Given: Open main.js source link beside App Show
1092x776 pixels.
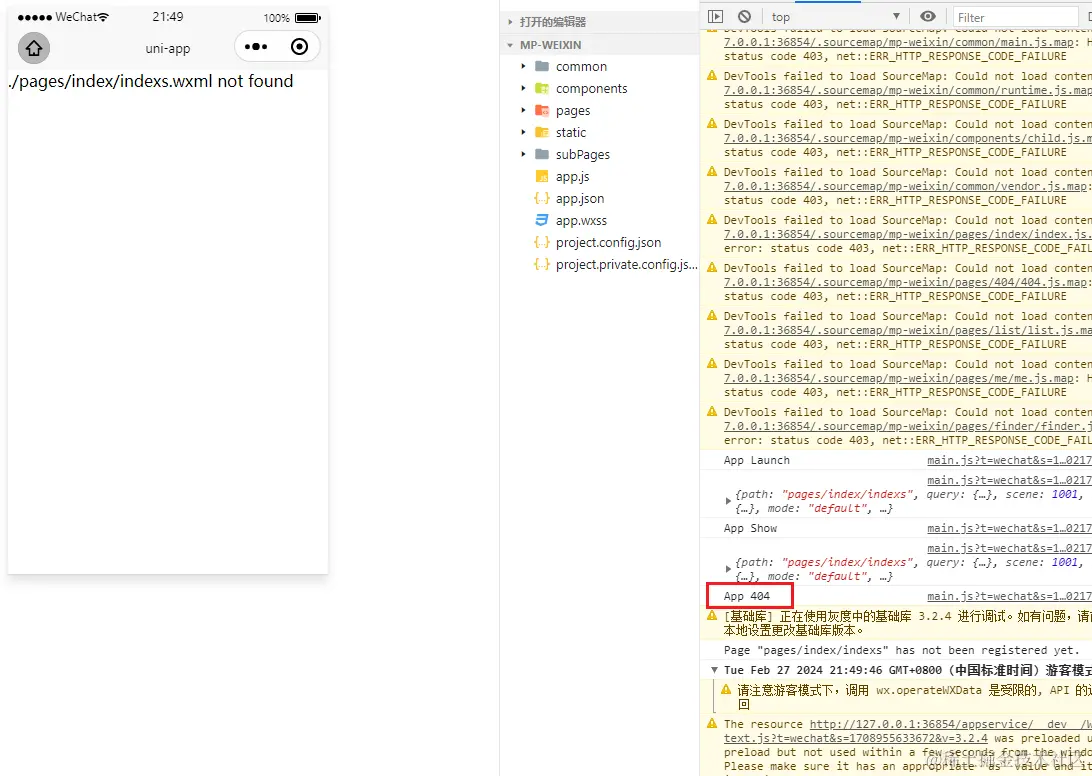Looking at the screenshot, I should (1009, 529).
